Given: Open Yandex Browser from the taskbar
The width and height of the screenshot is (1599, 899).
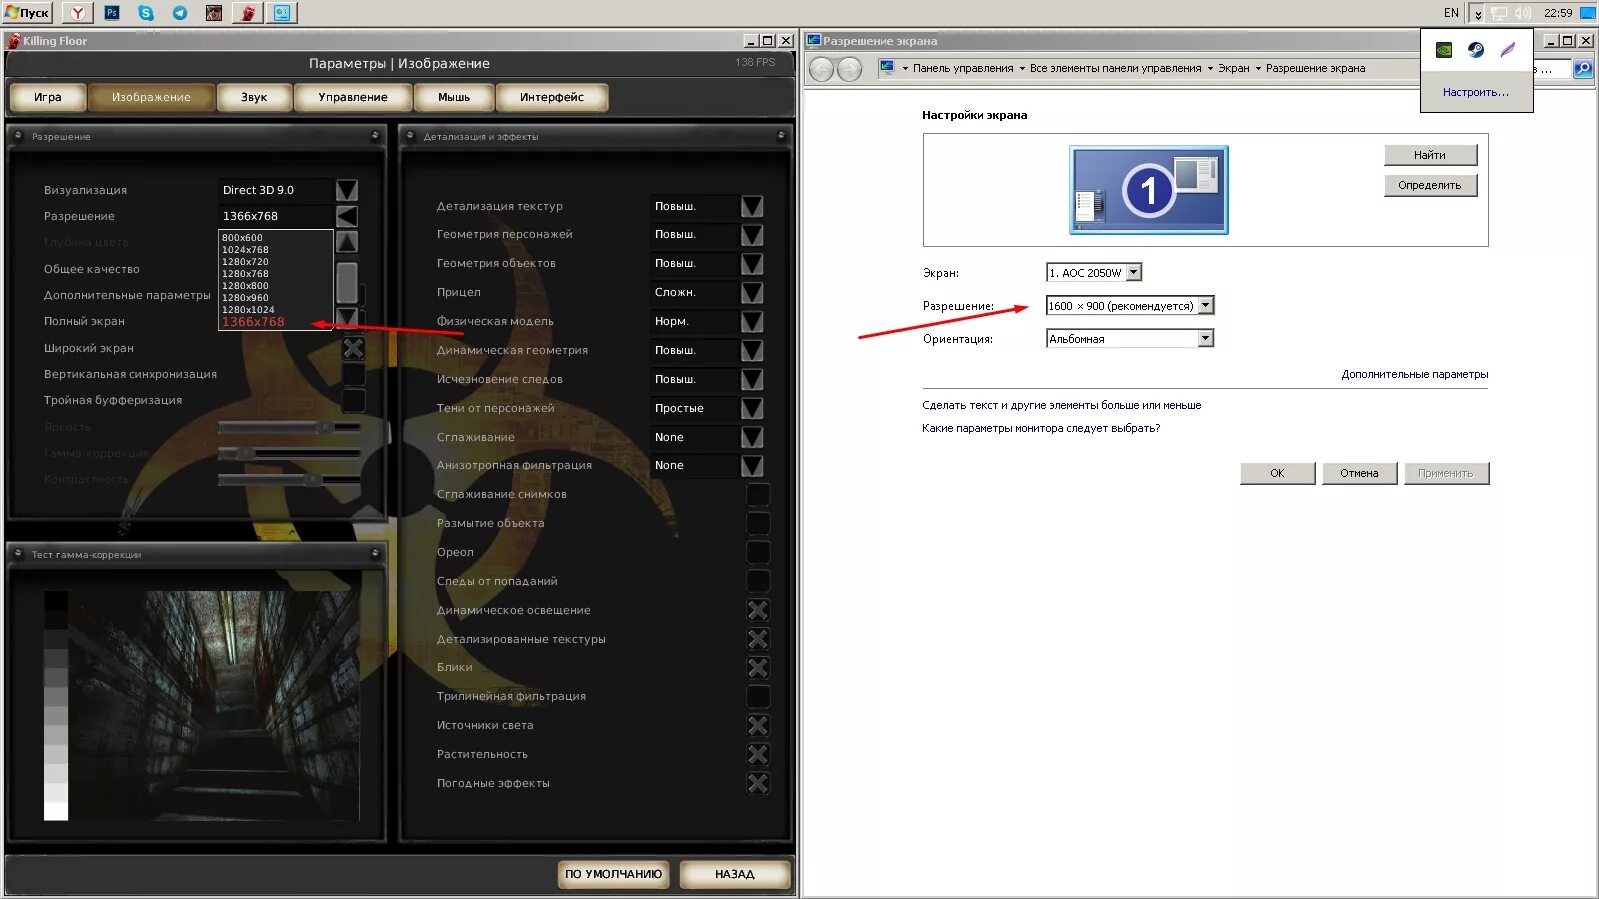Looking at the screenshot, I should click(x=77, y=13).
